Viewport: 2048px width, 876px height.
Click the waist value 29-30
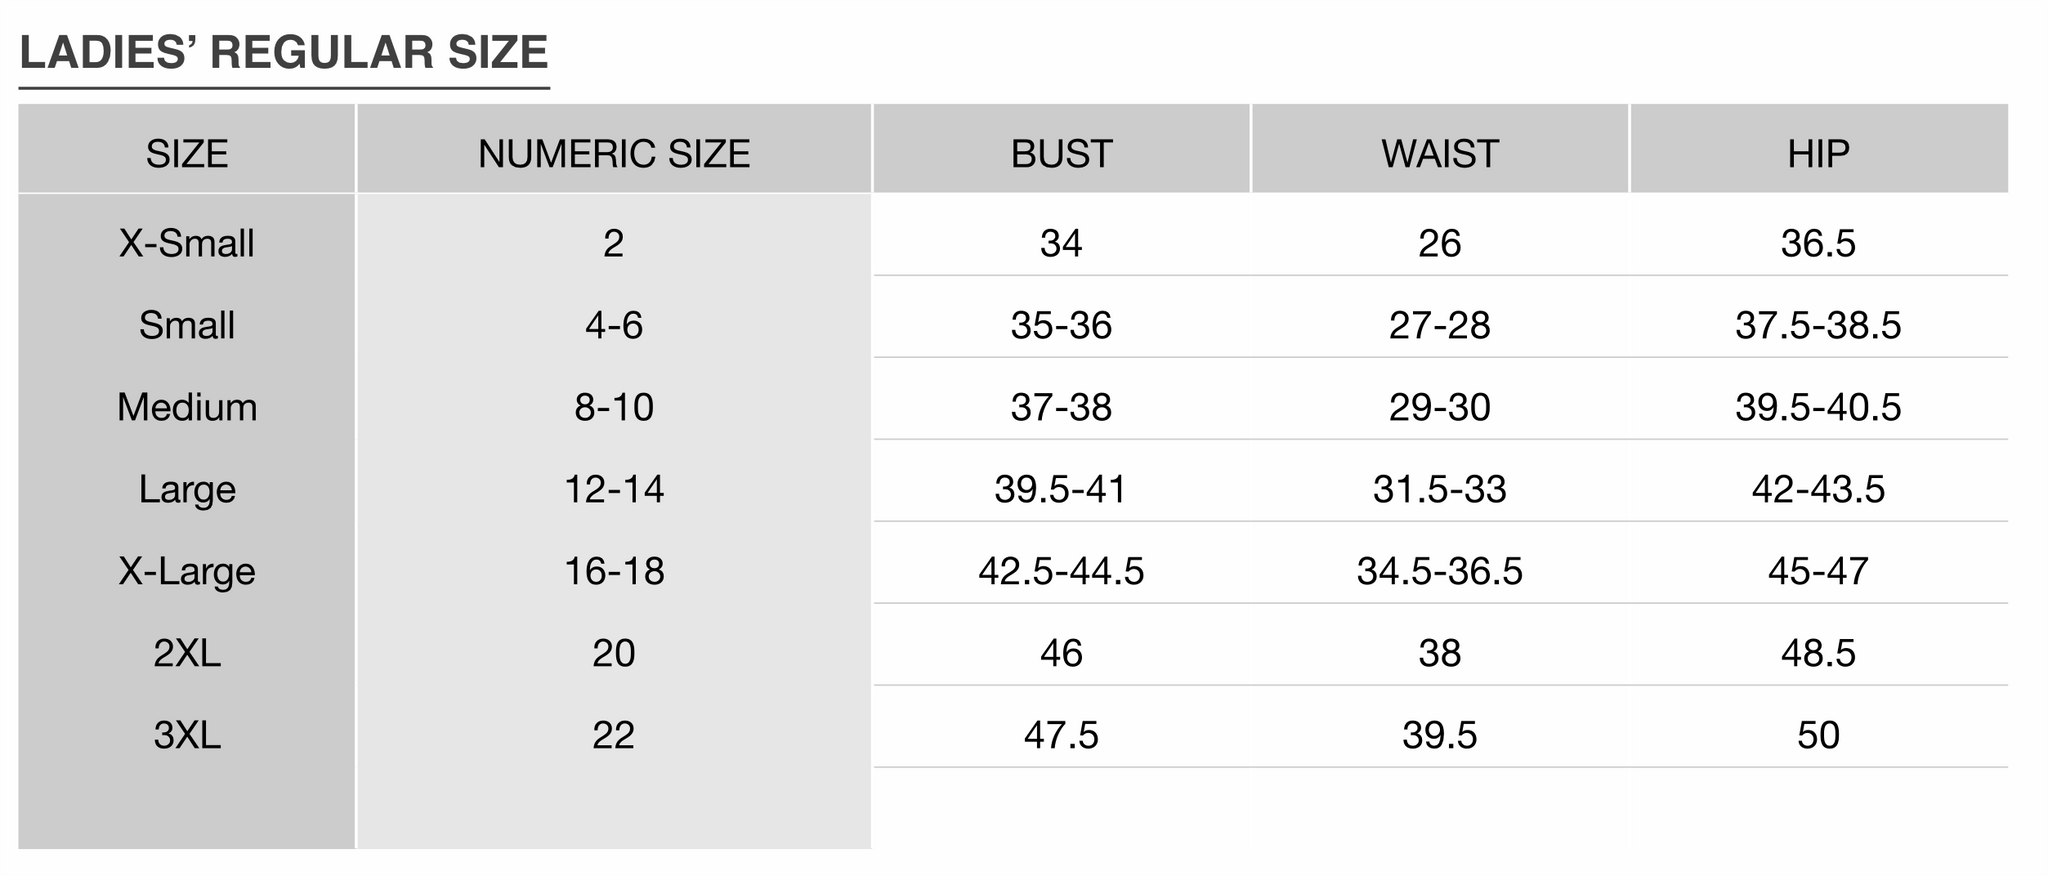coord(1440,407)
